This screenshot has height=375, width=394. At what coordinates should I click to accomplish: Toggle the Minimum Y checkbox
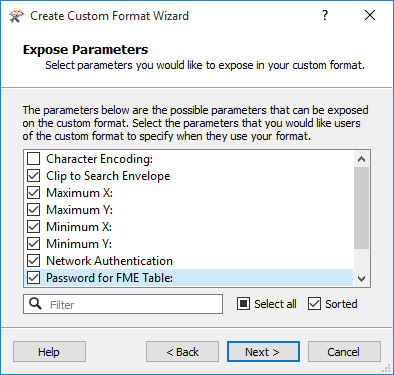34,244
